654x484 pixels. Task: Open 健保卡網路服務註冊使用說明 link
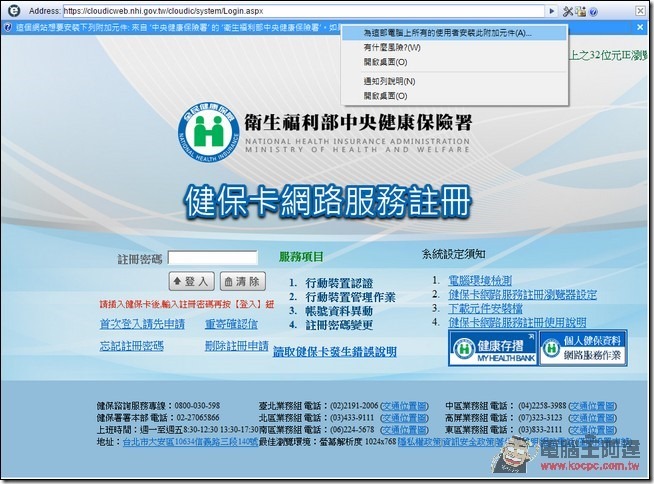click(x=517, y=322)
